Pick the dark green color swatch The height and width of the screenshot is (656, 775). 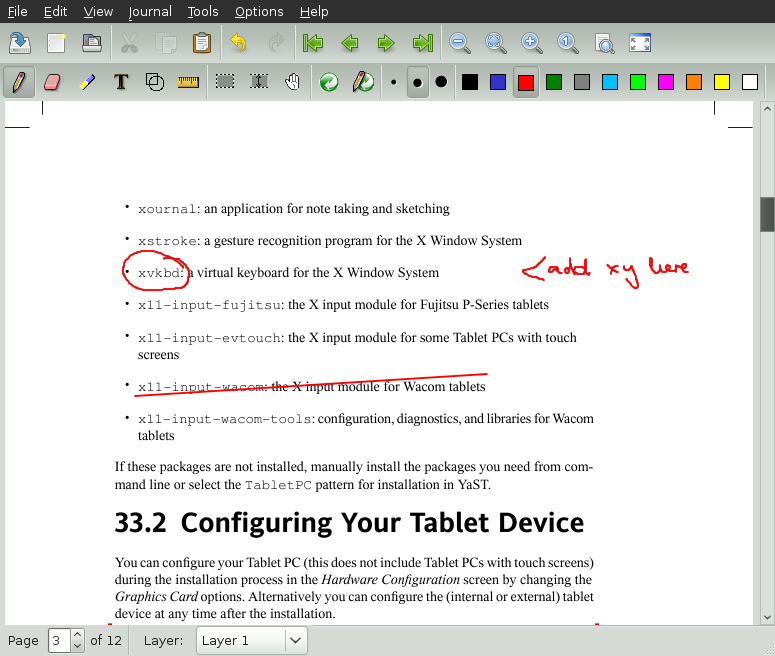click(554, 82)
